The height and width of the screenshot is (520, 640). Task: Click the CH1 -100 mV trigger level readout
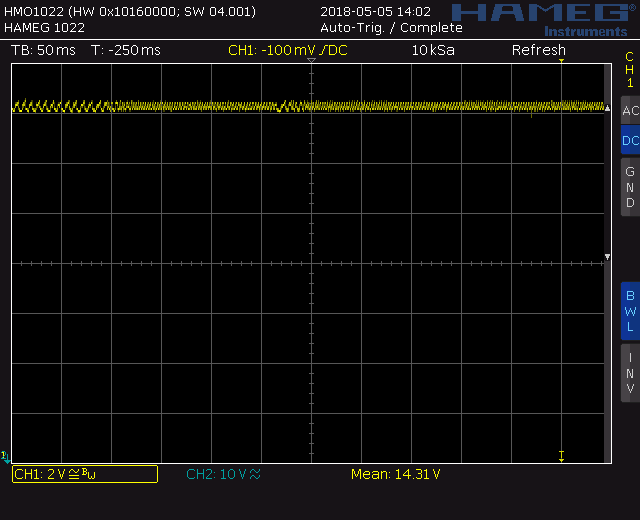(287, 50)
